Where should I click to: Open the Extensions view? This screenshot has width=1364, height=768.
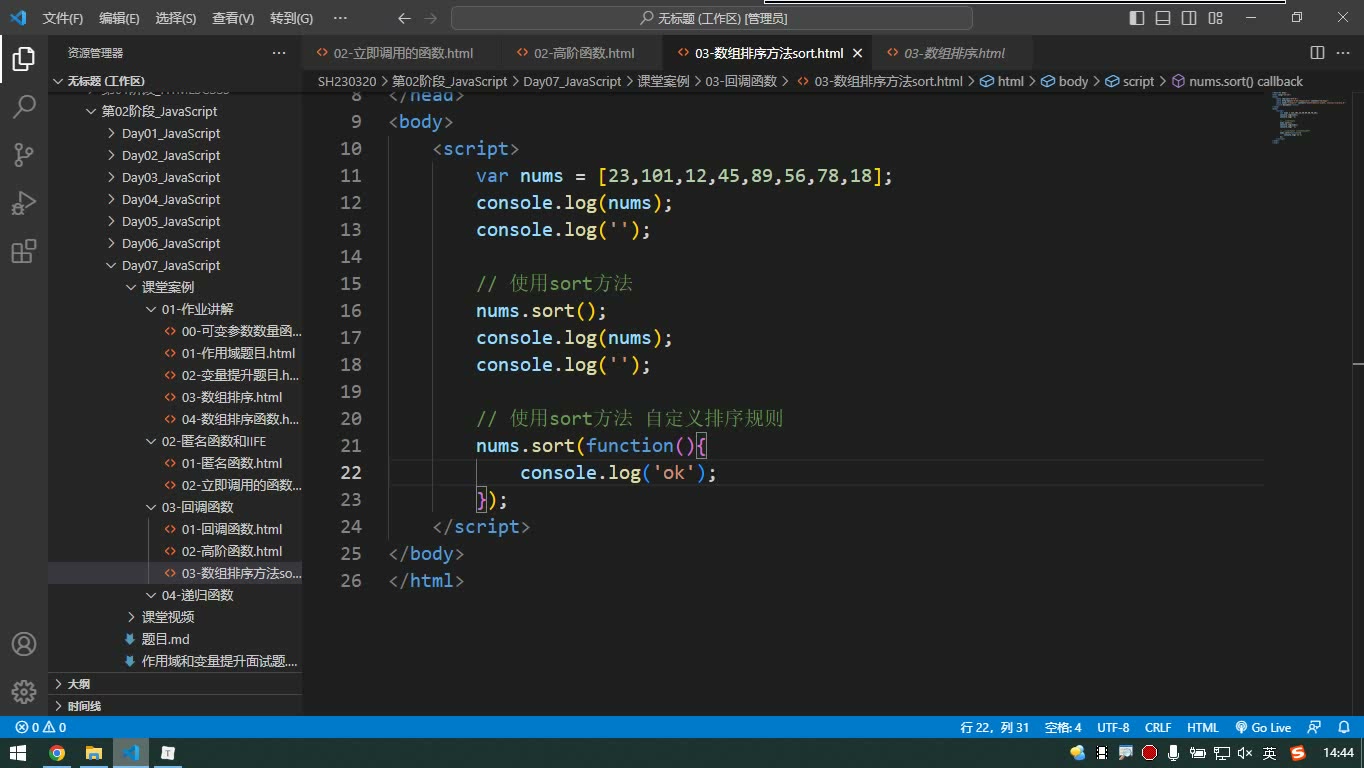click(24, 251)
